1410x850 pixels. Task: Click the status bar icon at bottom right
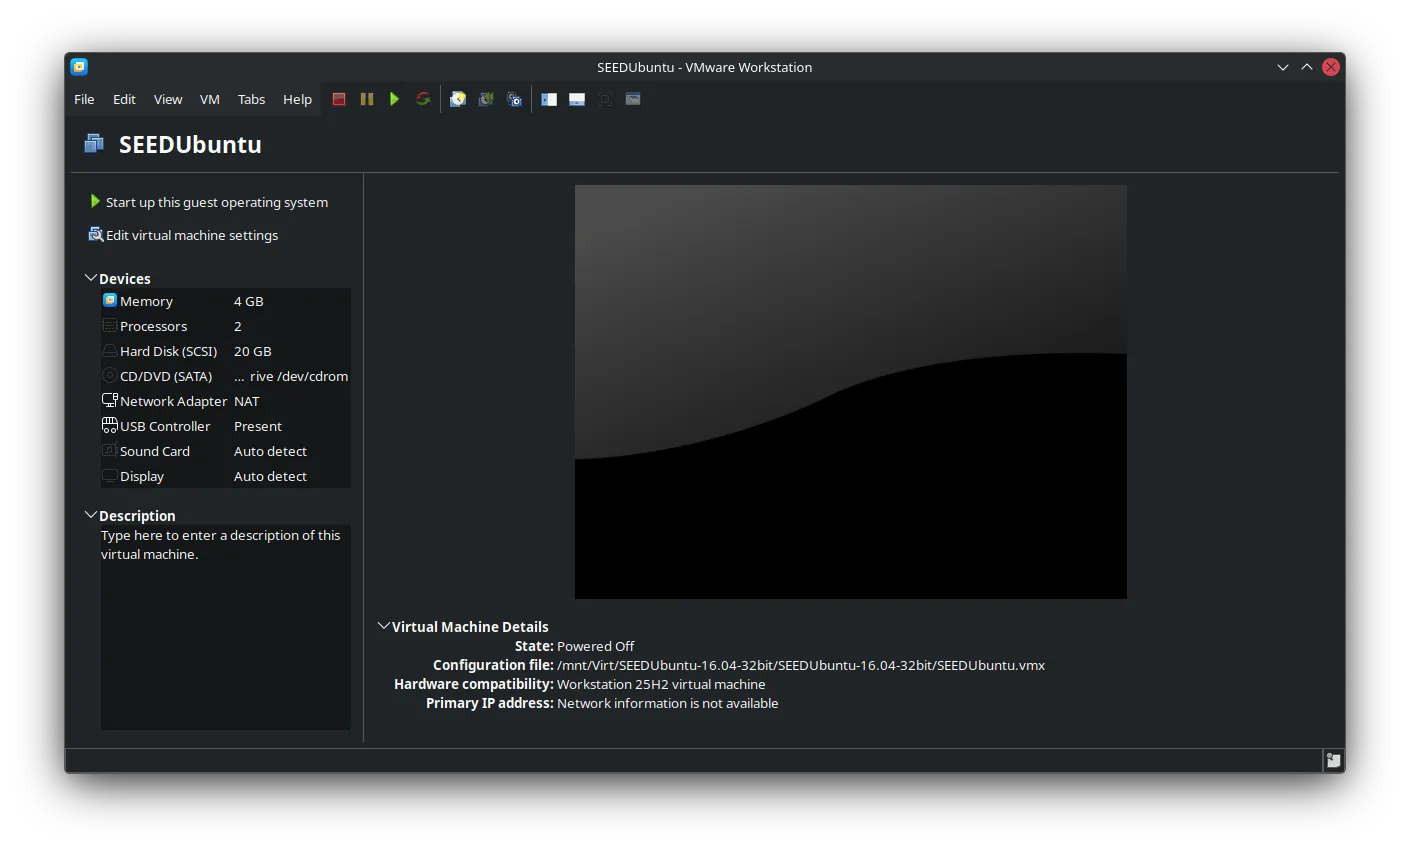pos(1333,760)
